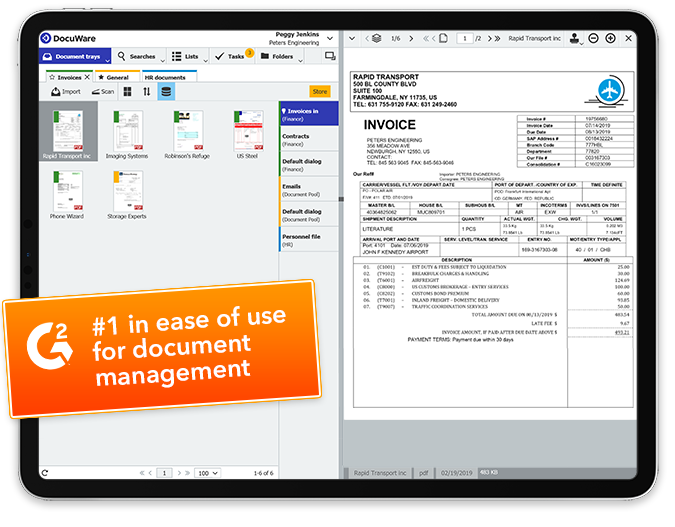Select the General tray tab
675x527 pixels.
point(118,77)
